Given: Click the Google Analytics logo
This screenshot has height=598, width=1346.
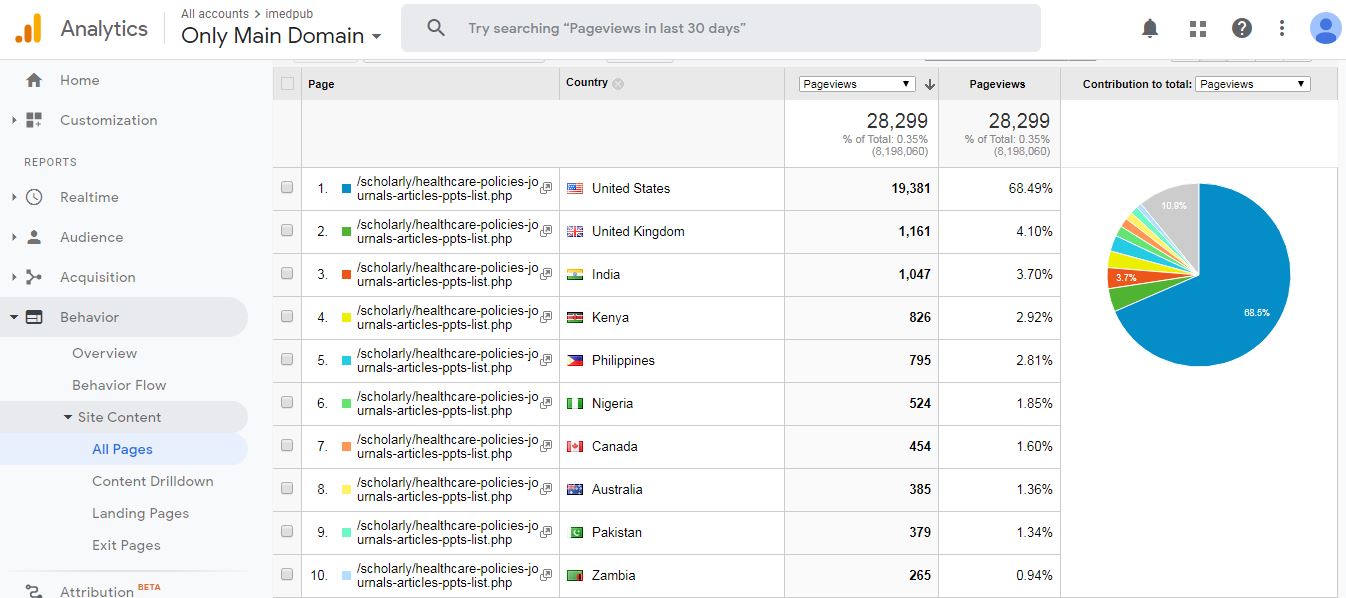Looking at the screenshot, I should click(x=28, y=28).
